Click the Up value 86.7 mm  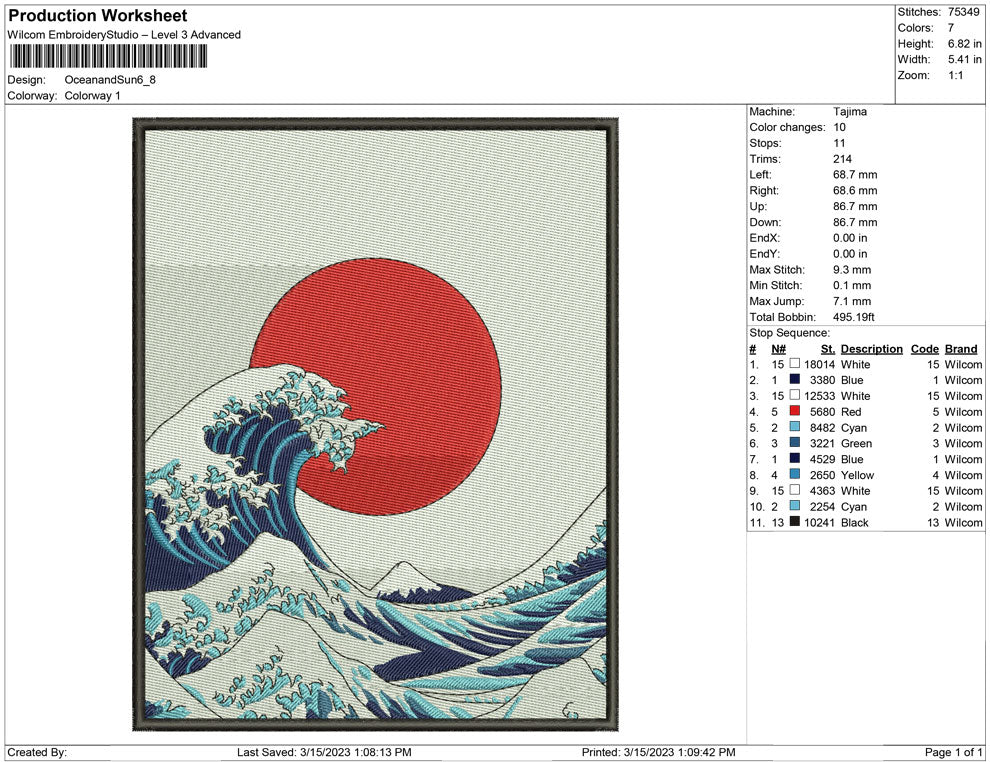[x=855, y=206]
